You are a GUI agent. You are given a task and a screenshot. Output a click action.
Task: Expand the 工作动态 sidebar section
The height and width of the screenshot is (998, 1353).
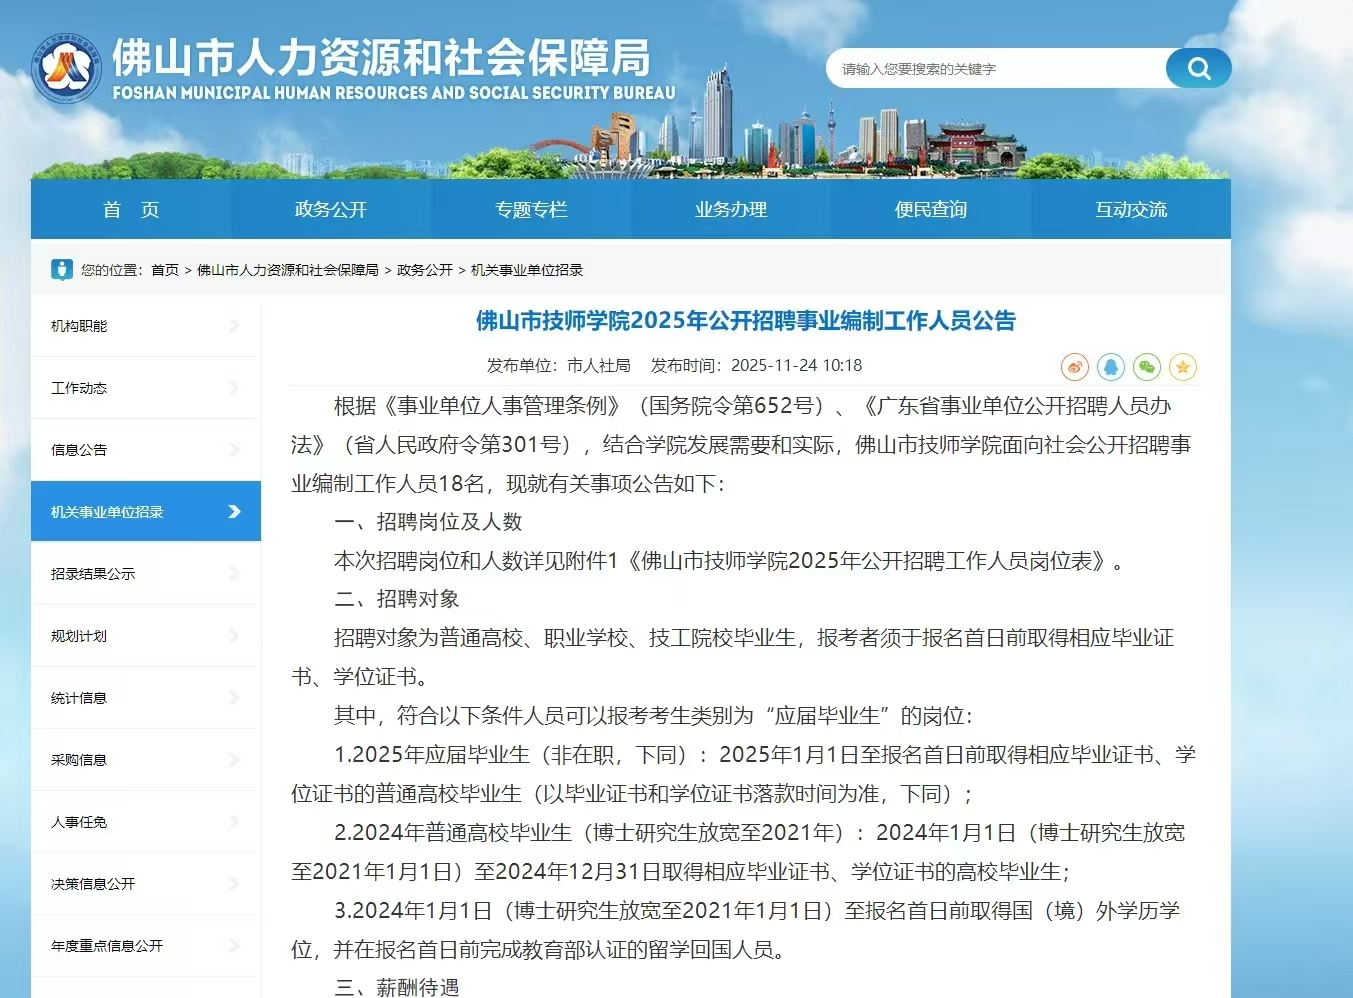pos(145,387)
